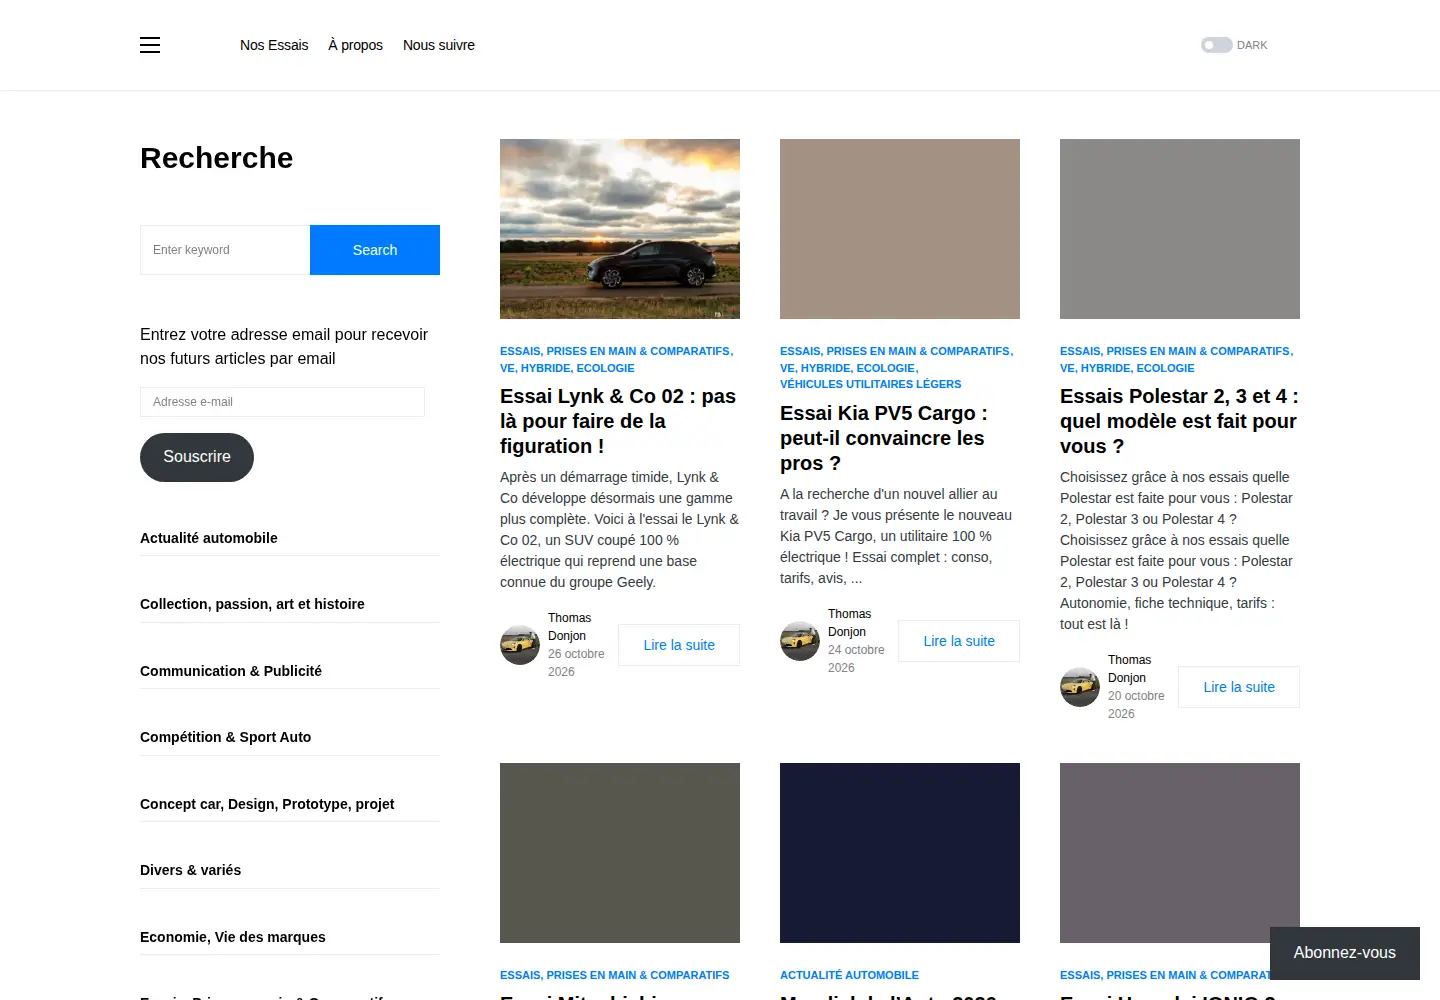Image resolution: width=1440 pixels, height=1000 pixels.
Task: Open Véhicules utilitaires légers category tag
Action: tap(871, 384)
